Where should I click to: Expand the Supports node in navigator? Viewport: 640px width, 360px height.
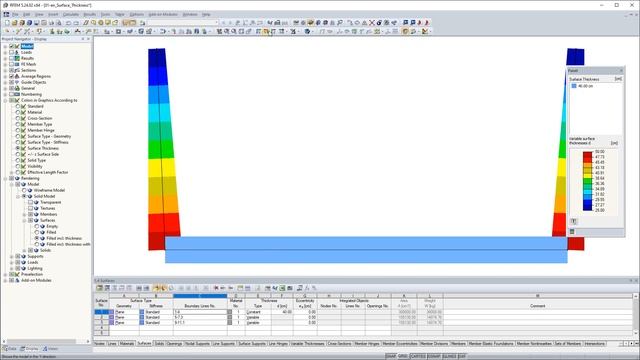point(11,256)
